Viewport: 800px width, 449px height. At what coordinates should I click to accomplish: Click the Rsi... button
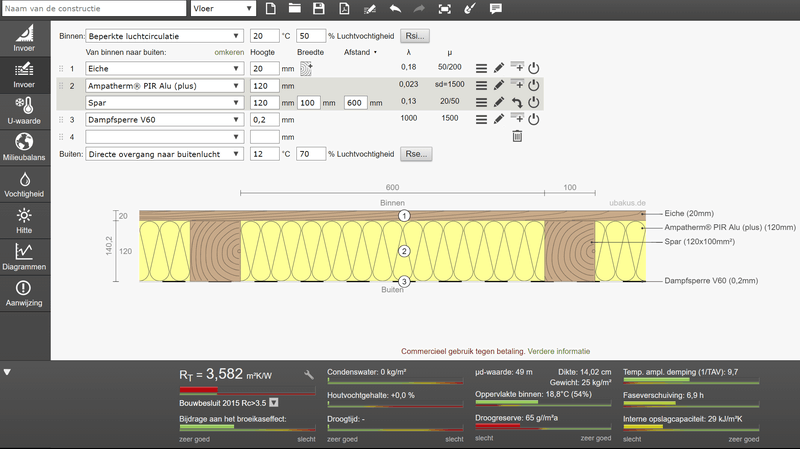point(414,36)
